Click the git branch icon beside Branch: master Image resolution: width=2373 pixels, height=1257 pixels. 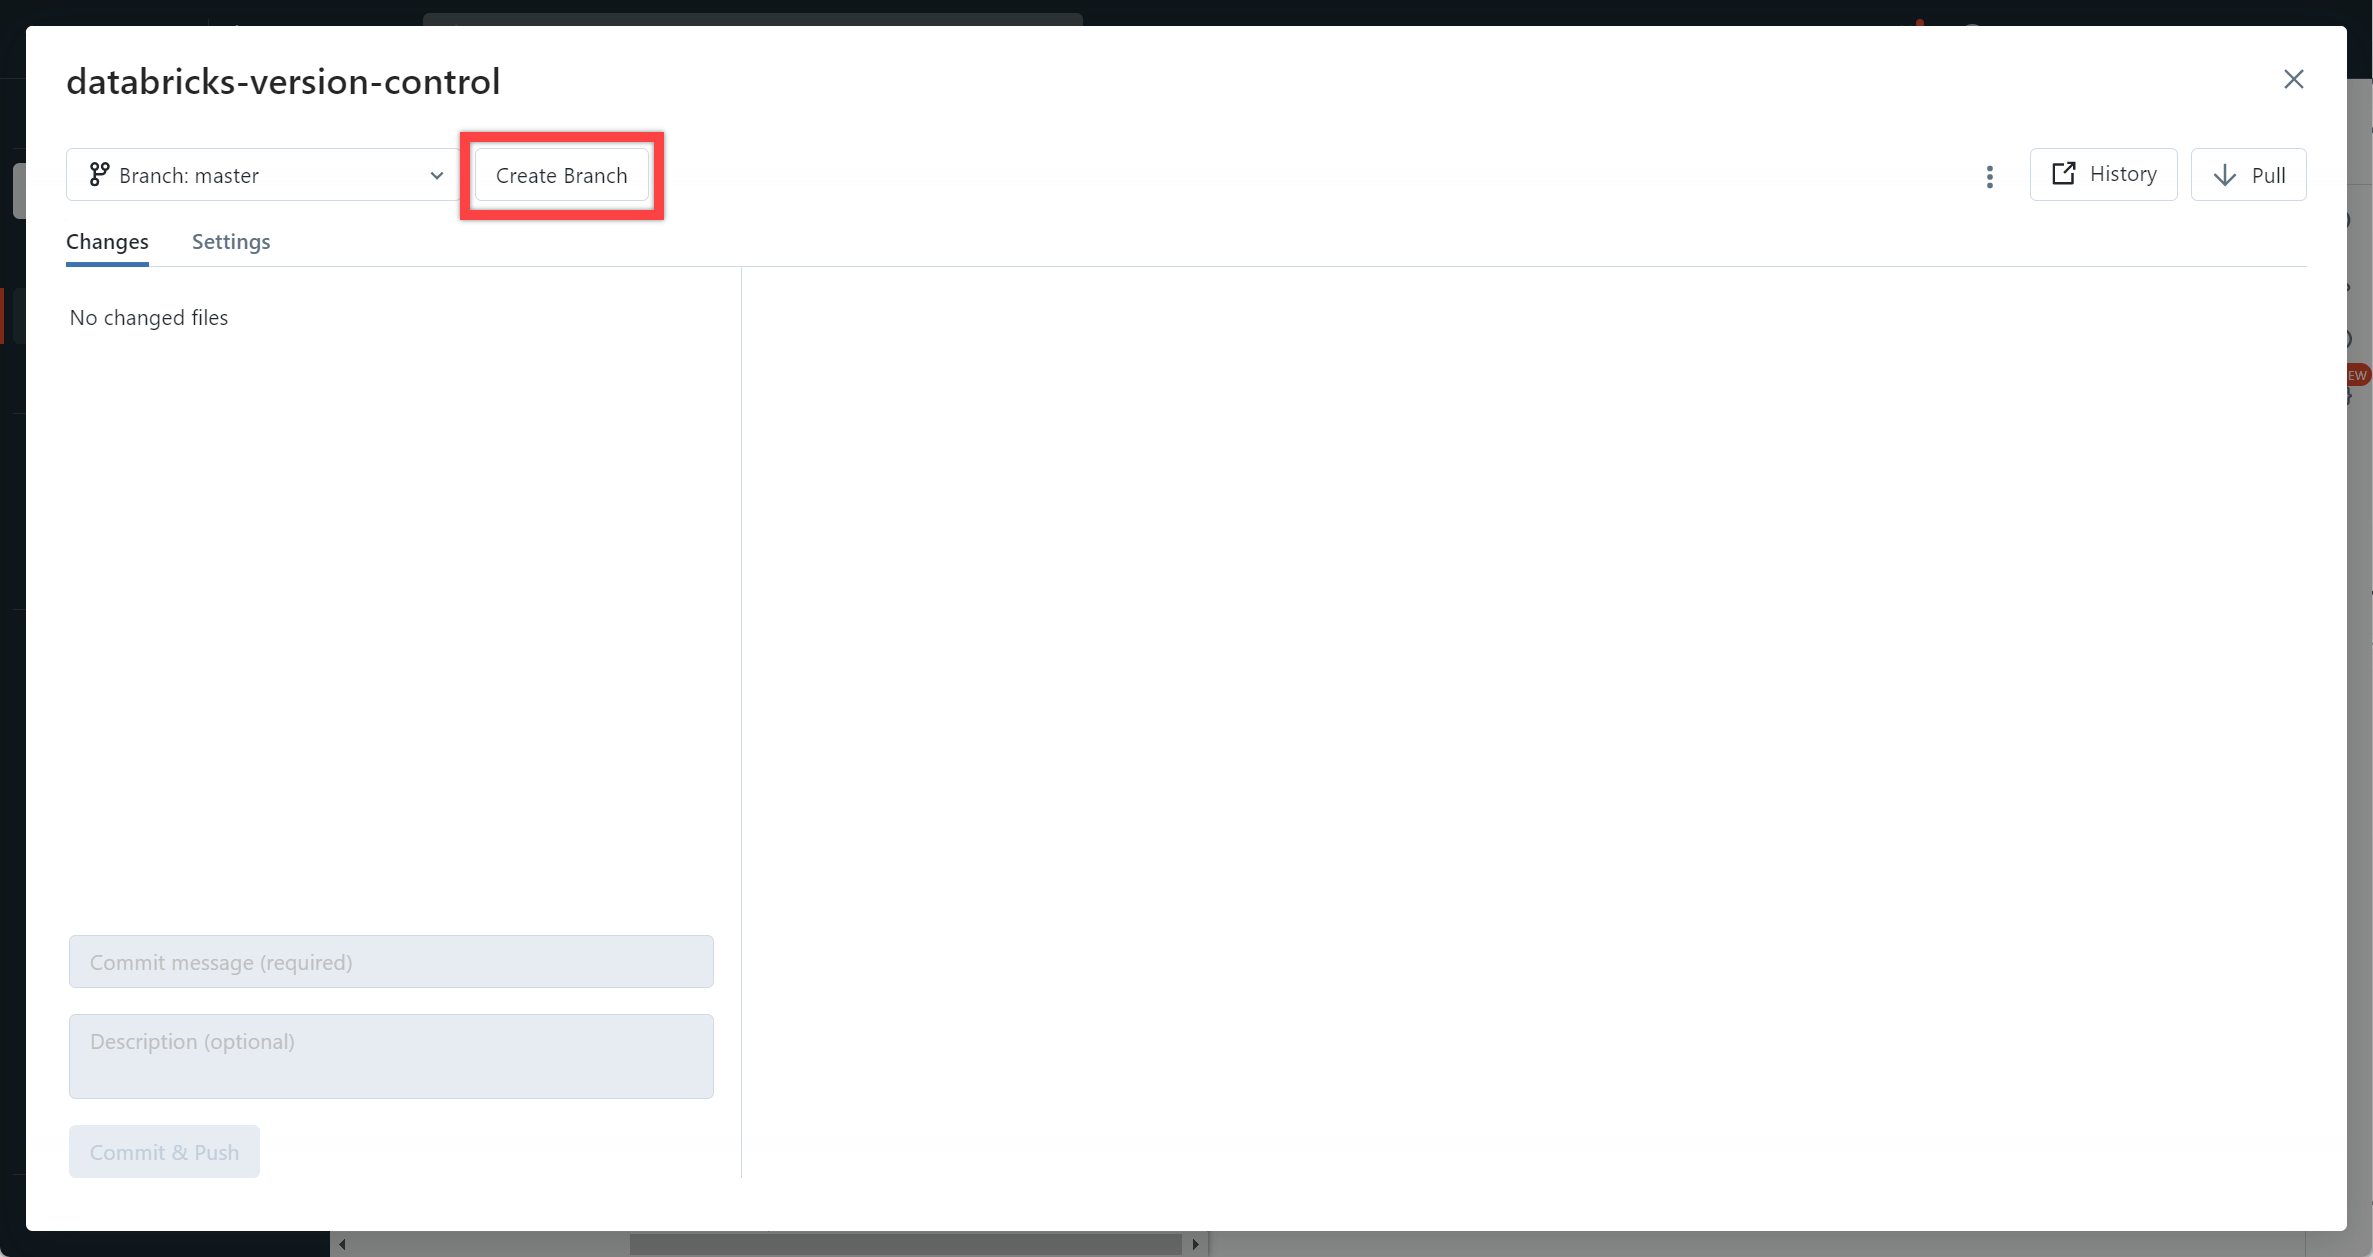[x=99, y=175]
